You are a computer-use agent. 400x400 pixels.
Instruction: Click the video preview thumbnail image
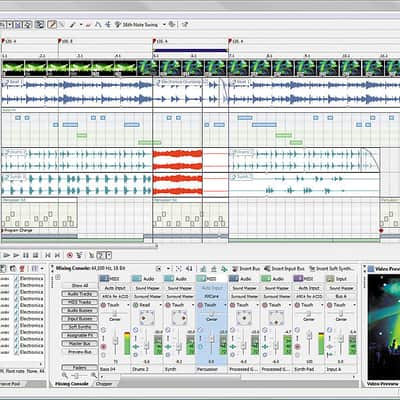point(384,327)
